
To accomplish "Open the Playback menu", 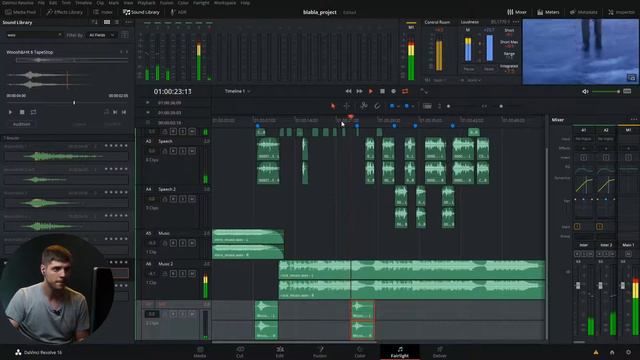I will tap(146, 3).
